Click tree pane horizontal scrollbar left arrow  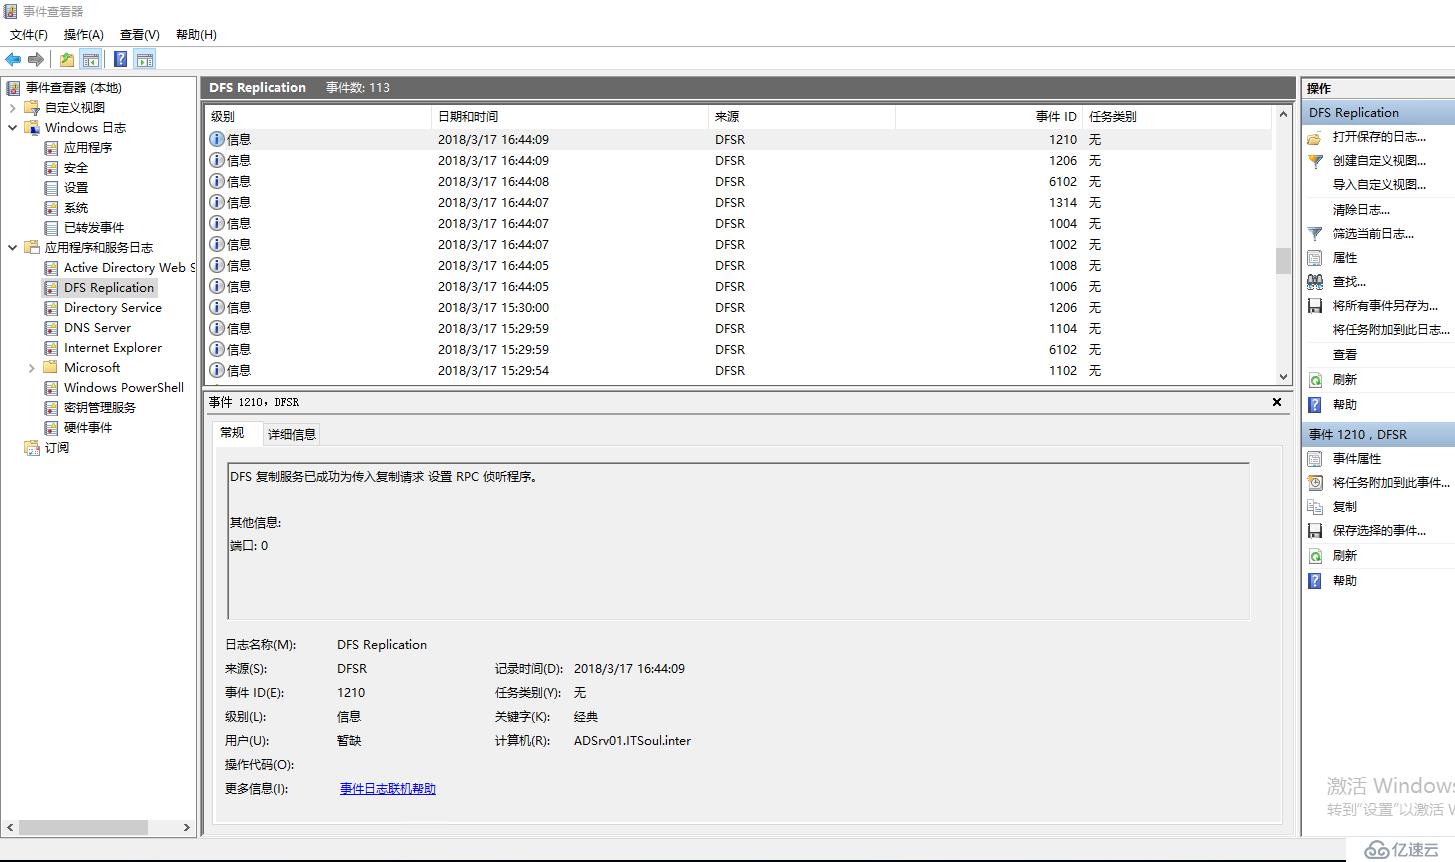[11, 828]
